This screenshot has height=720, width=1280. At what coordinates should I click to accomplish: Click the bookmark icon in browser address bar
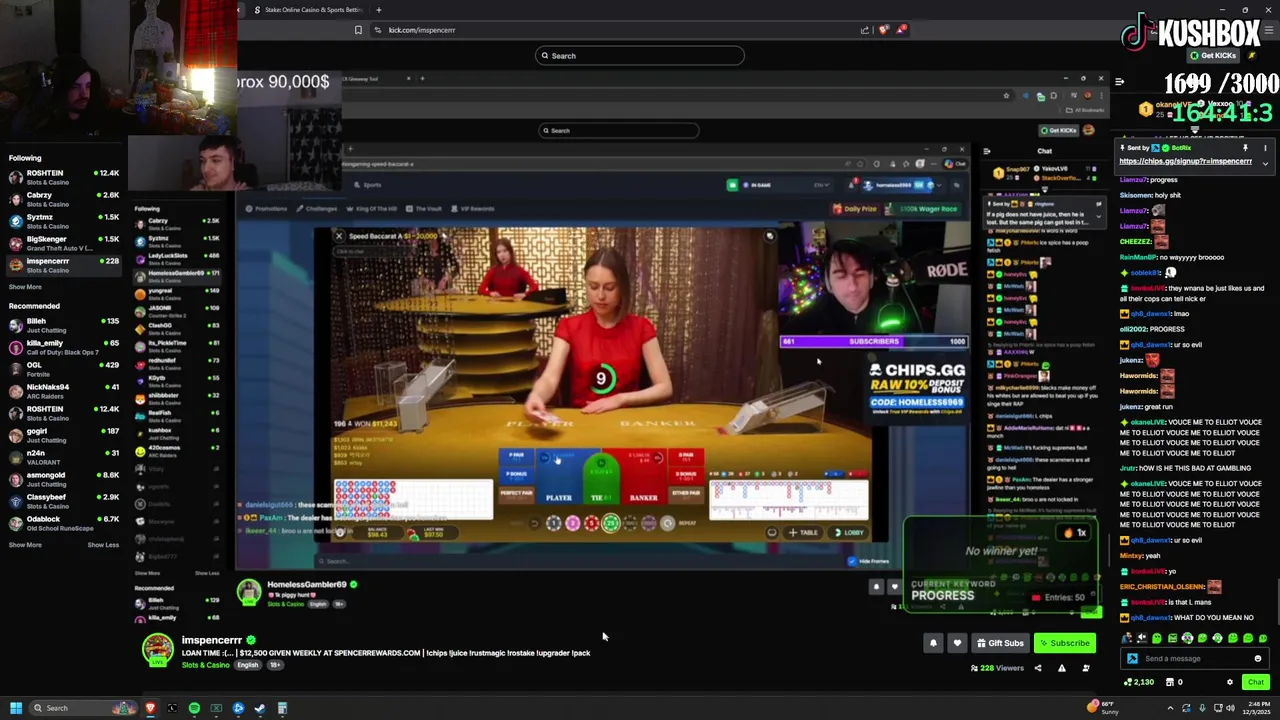tap(358, 30)
